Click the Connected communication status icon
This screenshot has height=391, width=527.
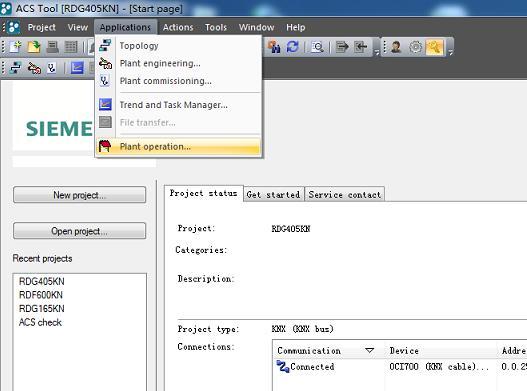click(283, 366)
